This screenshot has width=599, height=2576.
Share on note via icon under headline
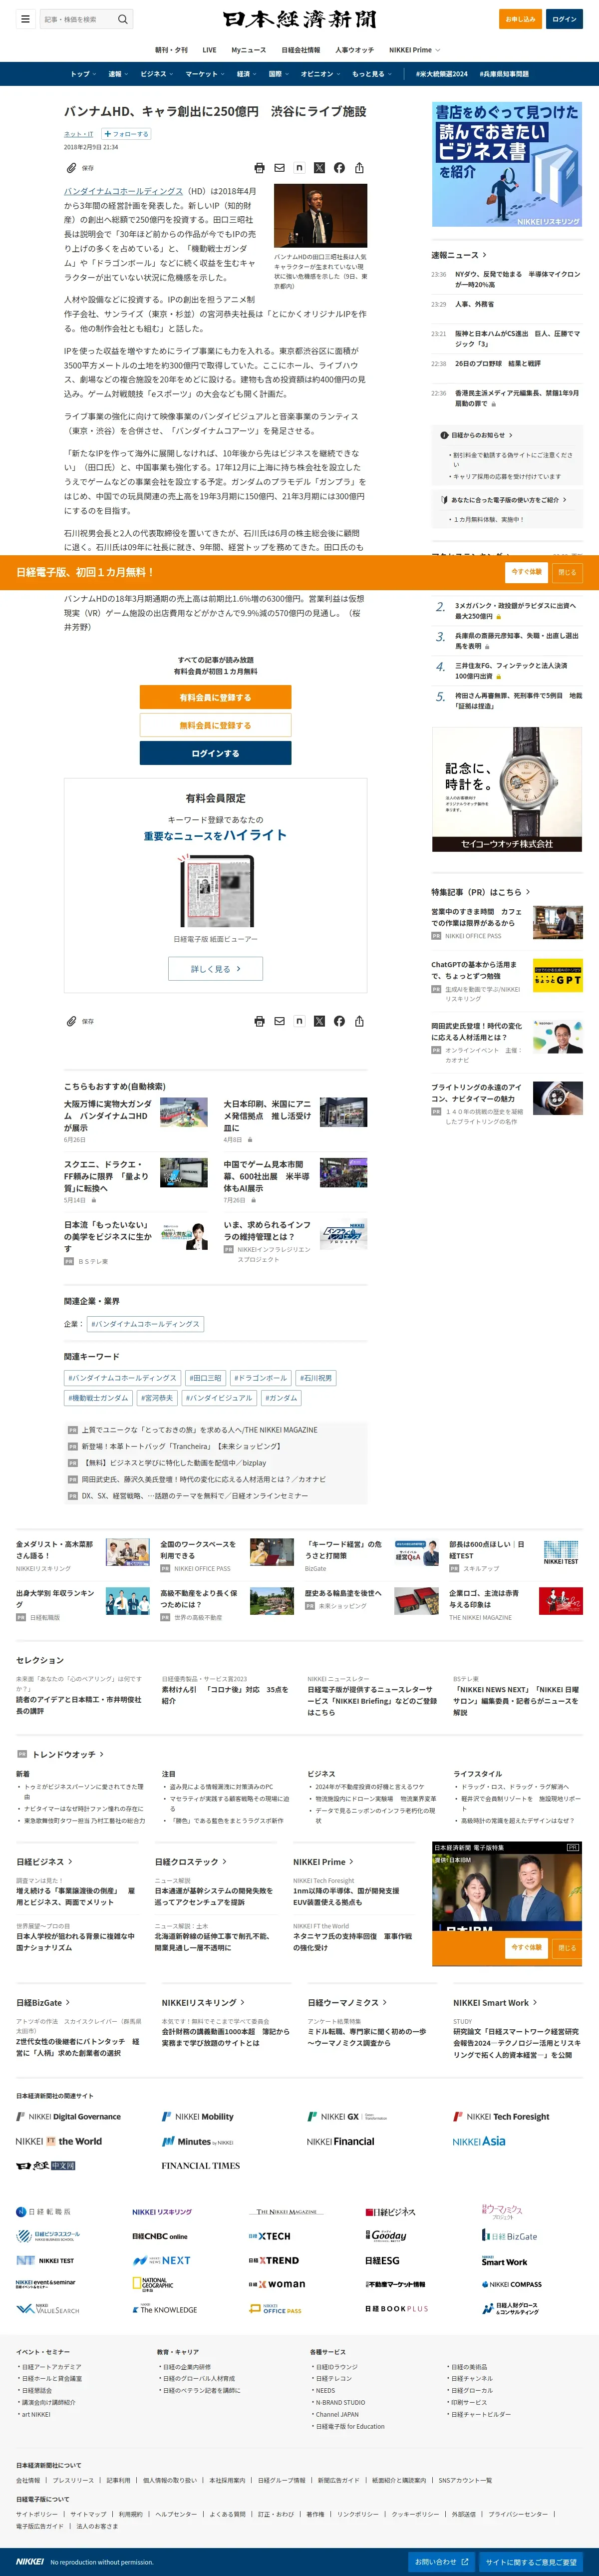point(299,168)
